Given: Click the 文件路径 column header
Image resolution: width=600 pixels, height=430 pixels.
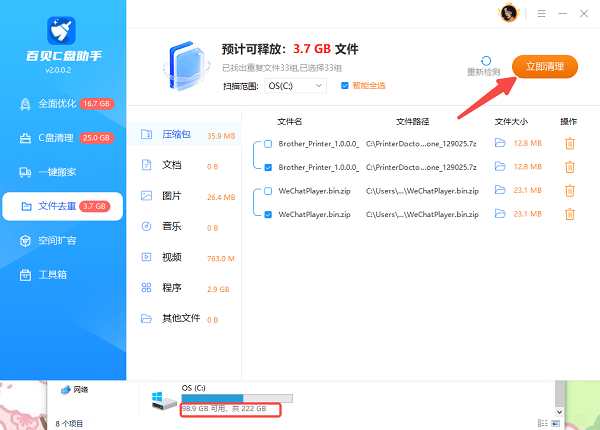Looking at the screenshot, I should click(412, 122).
